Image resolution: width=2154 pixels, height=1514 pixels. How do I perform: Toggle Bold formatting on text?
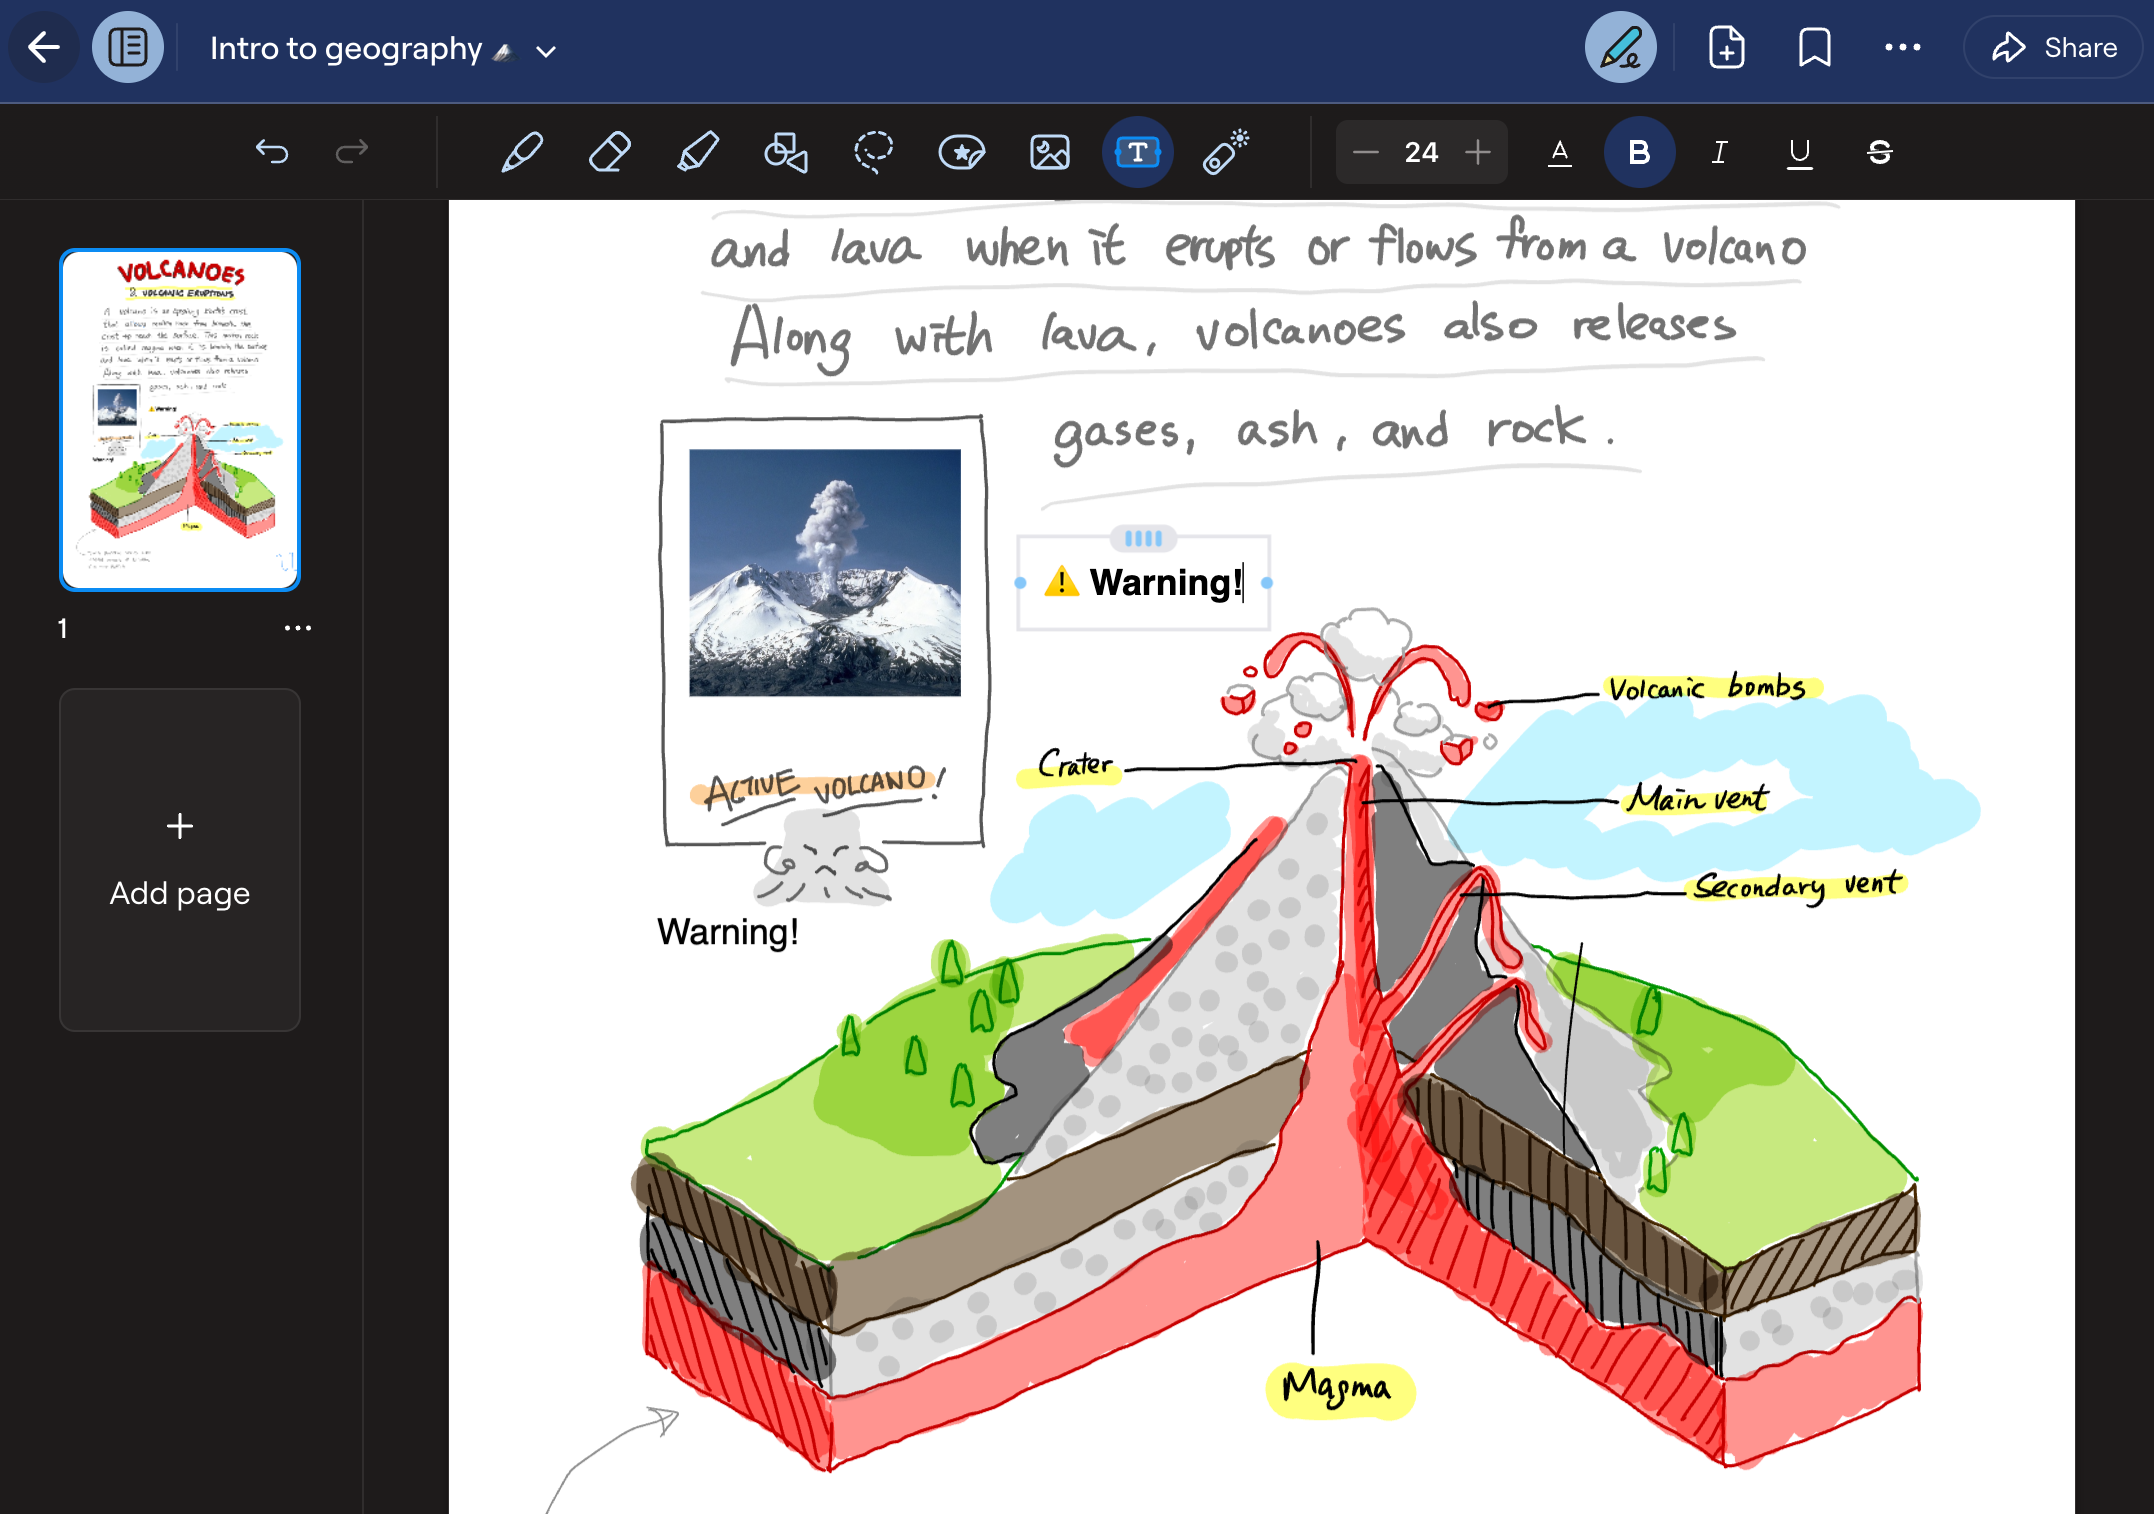[x=1640, y=151]
